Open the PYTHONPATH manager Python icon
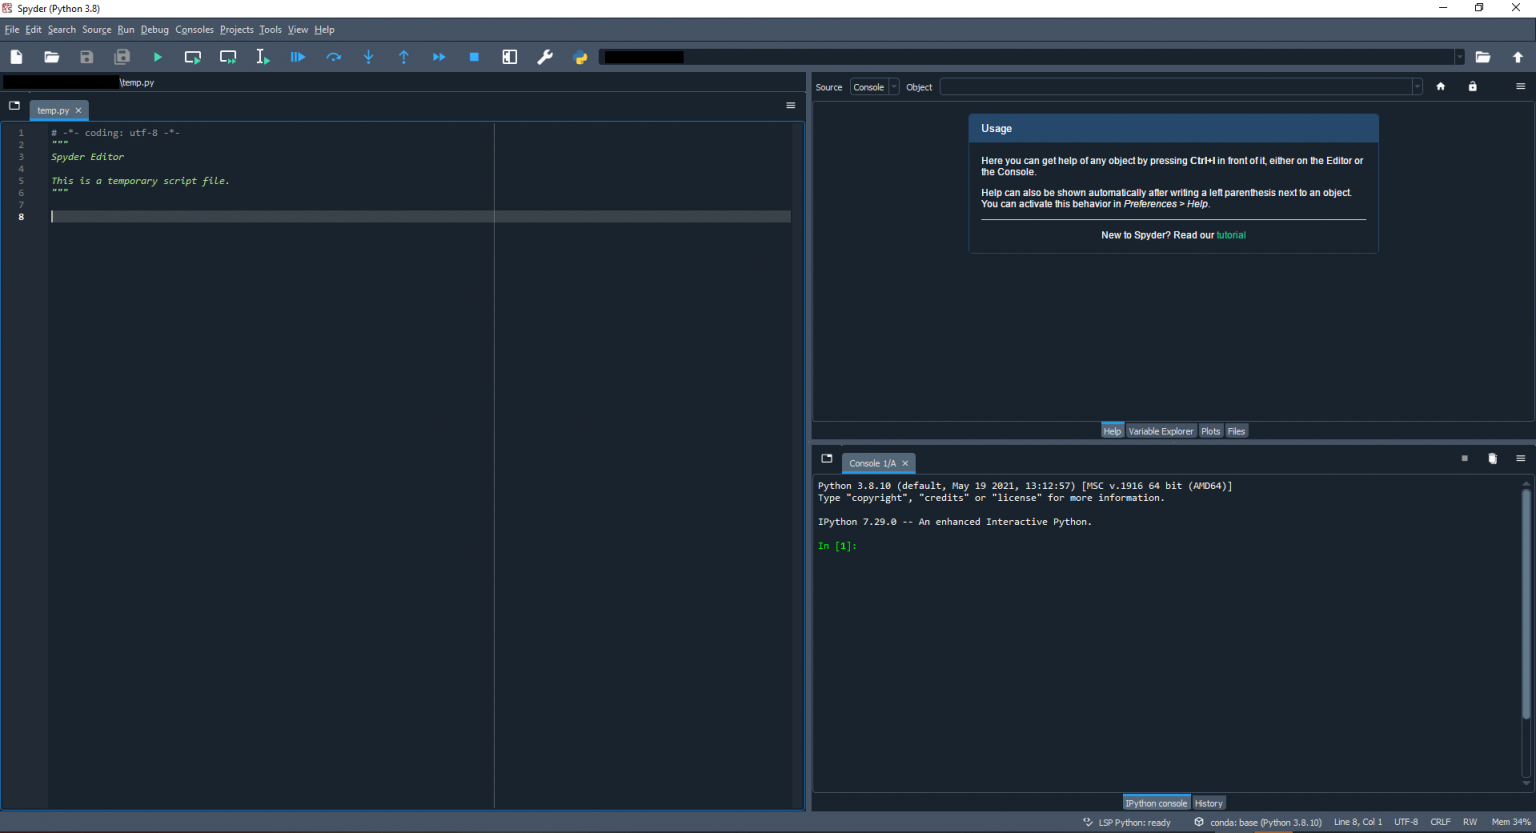 point(580,57)
